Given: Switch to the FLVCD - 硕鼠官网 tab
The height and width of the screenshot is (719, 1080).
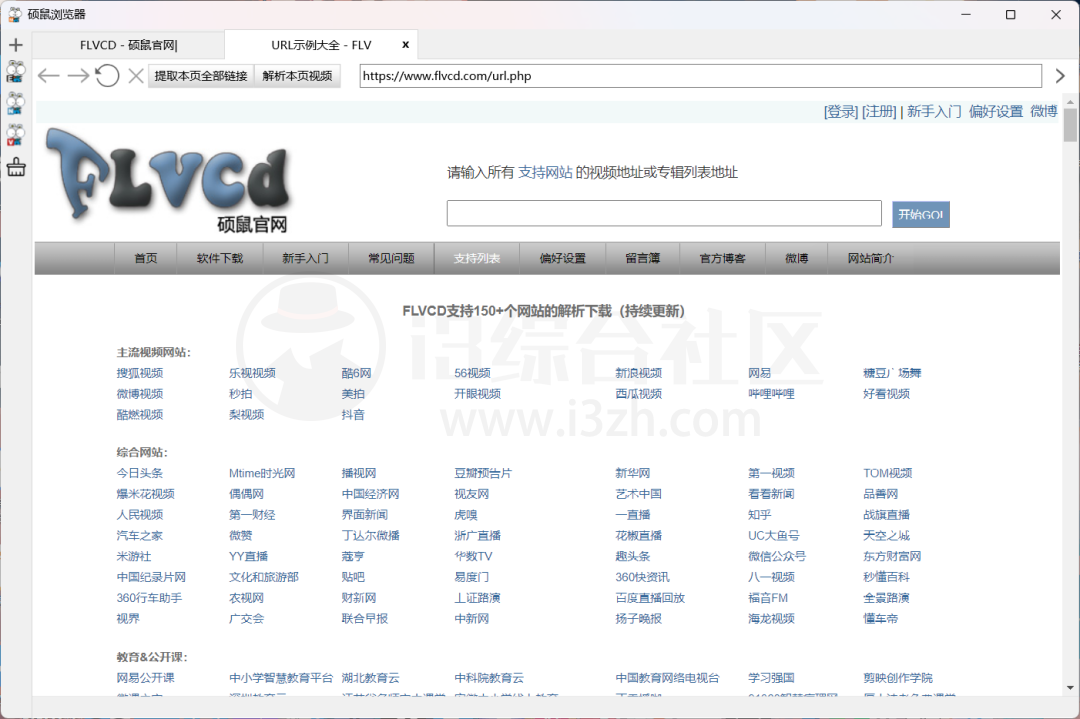Looking at the screenshot, I should tap(128, 45).
